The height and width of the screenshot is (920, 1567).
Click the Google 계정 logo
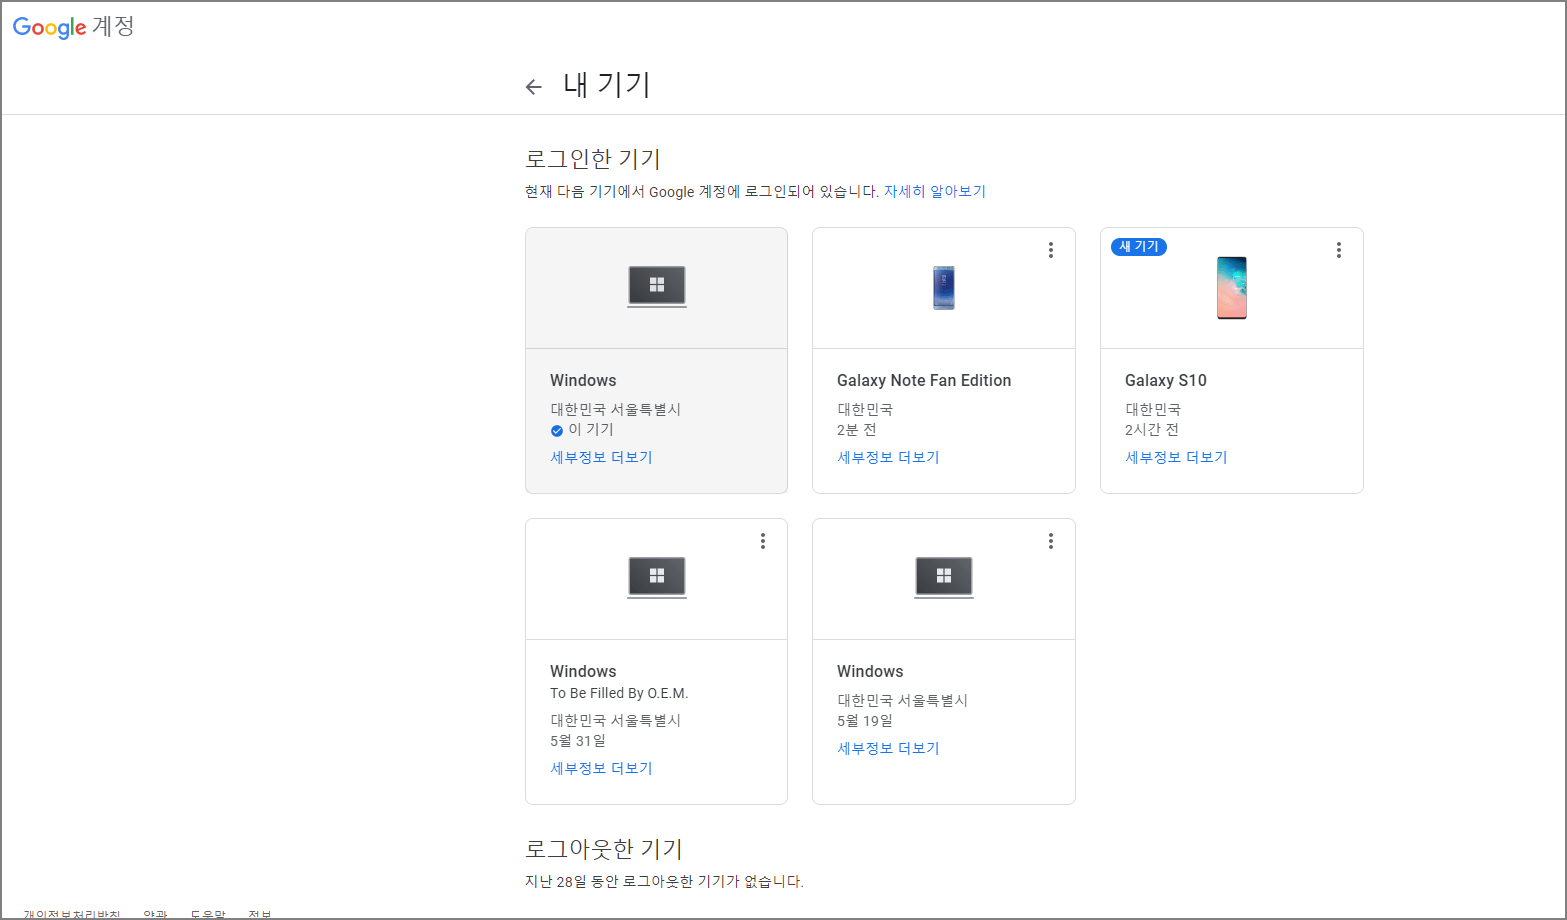(x=73, y=26)
